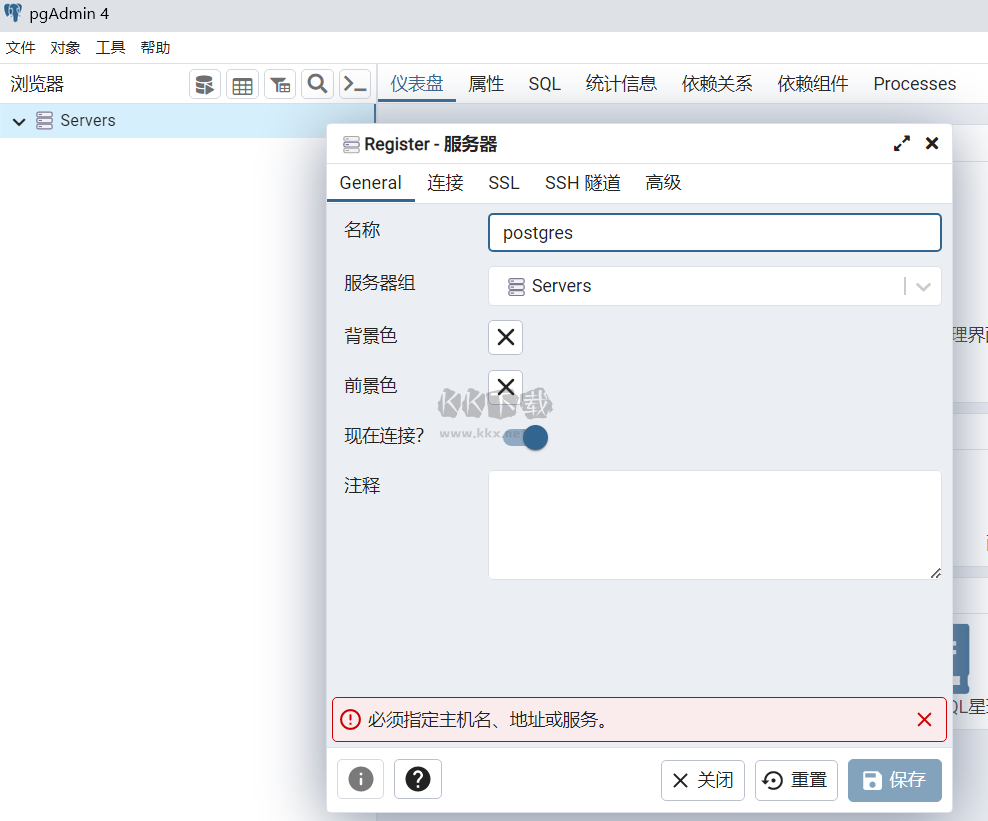Click the 名称 name input field
Screen dimensions: 988x821
(x=715, y=233)
